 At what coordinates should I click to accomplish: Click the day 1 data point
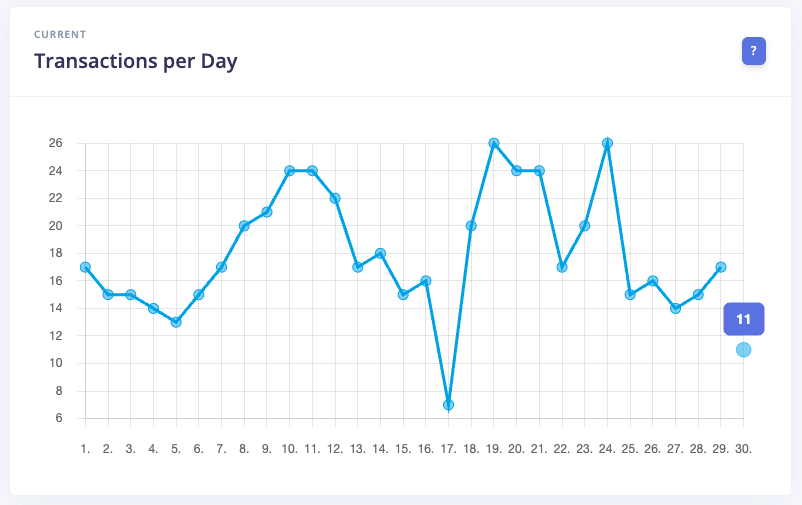85,267
